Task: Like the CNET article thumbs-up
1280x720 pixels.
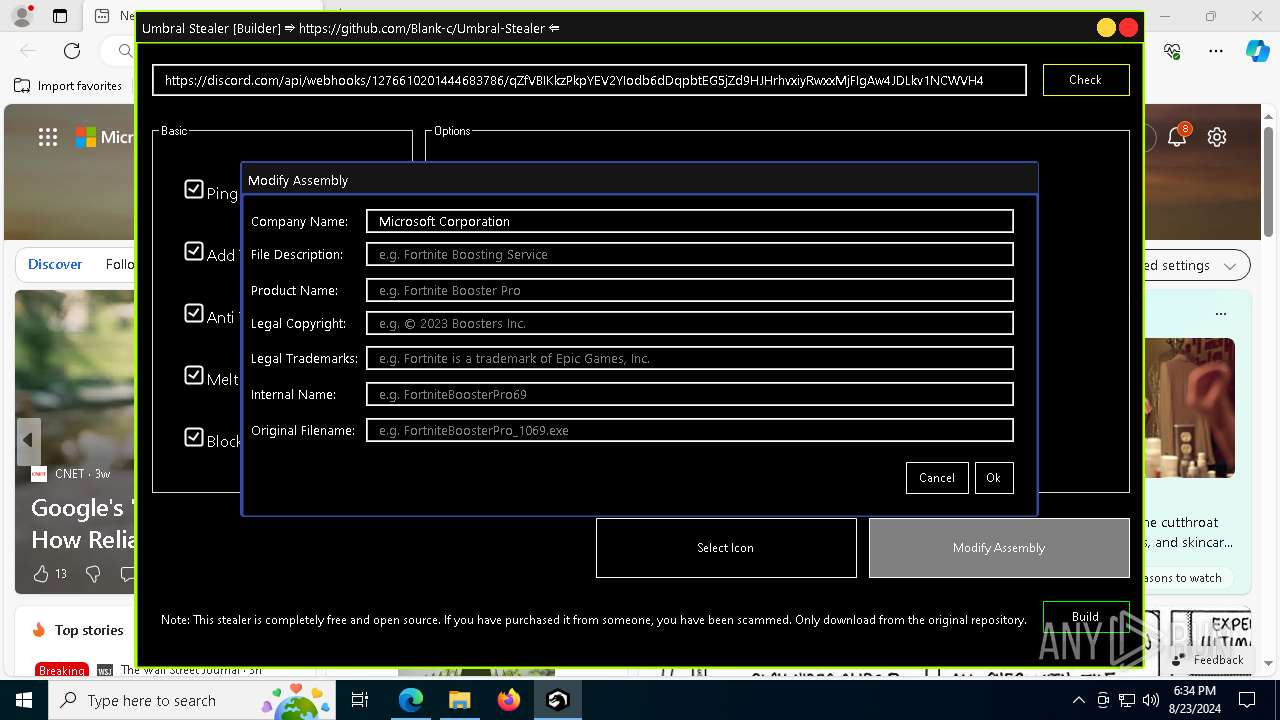Action: [41, 573]
